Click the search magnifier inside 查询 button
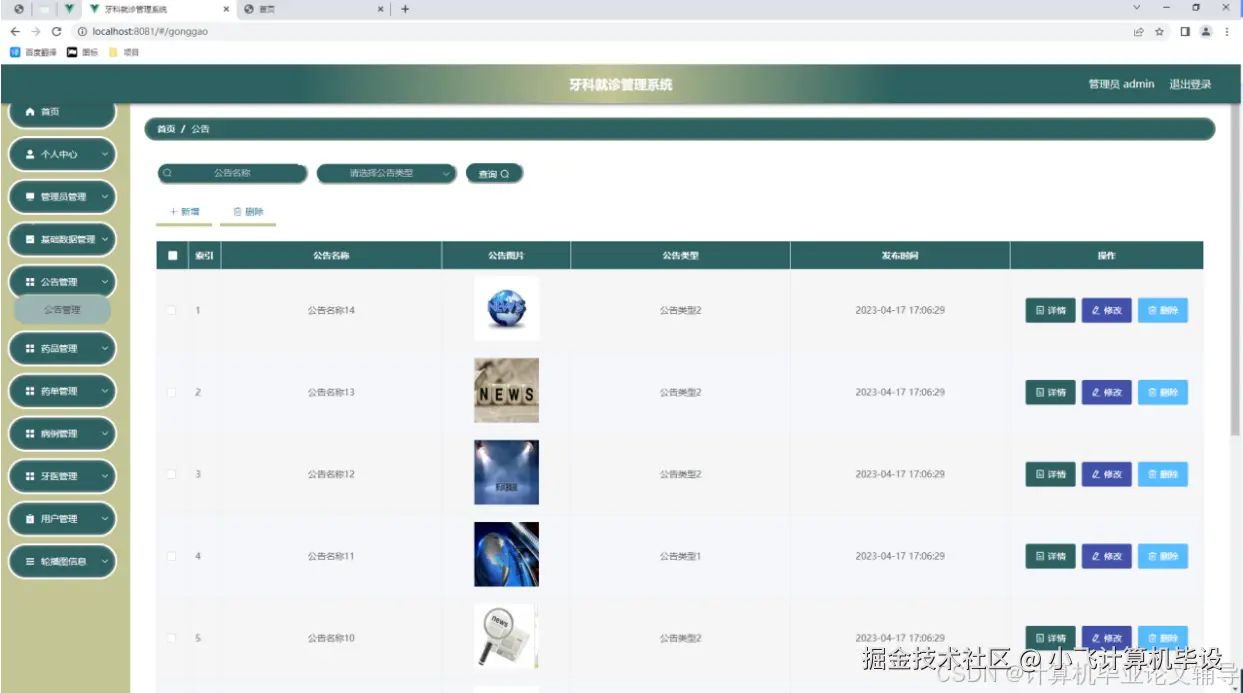This screenshot has height=693, width=1243. tap(507, 172)
